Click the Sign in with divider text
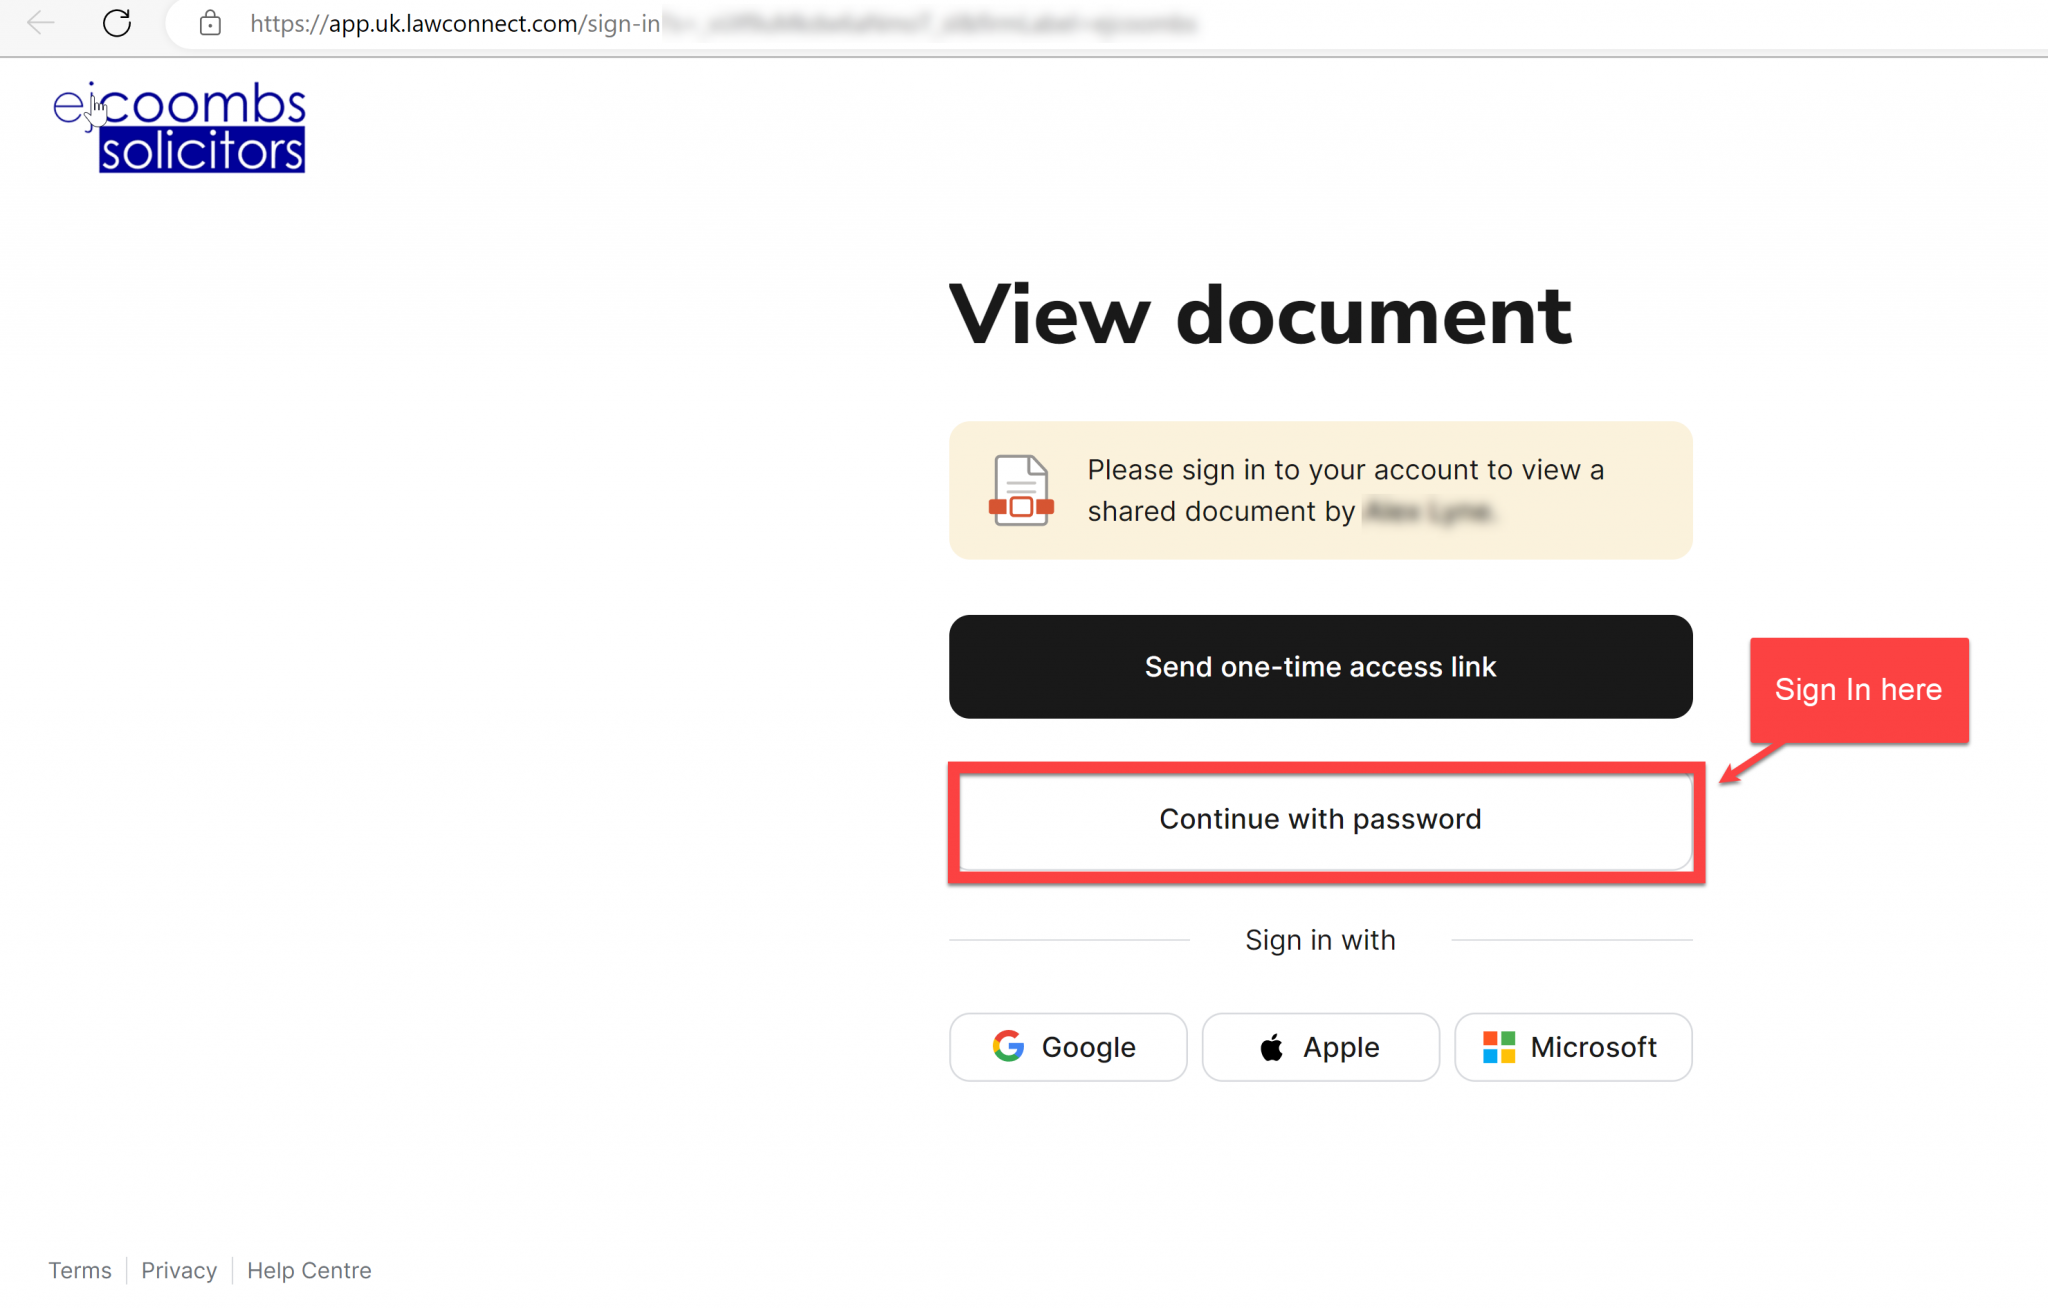2048x1308 pixels. (1320, 940)
